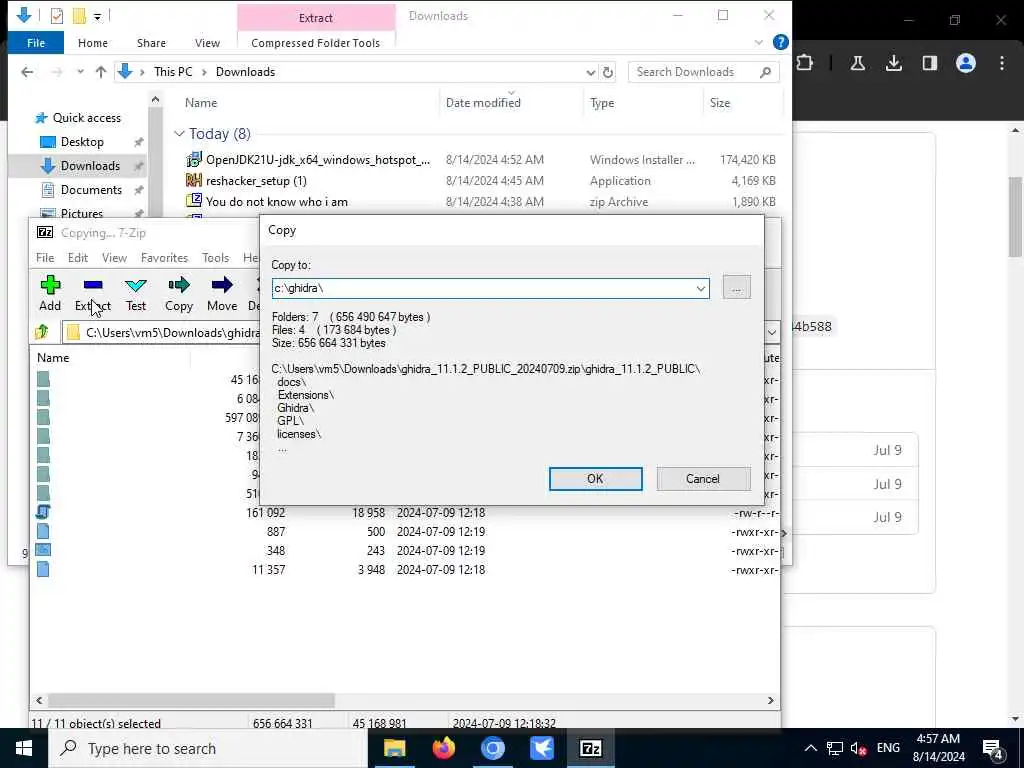
Task: Open the notification center icon
Action: tap(993, 748)
